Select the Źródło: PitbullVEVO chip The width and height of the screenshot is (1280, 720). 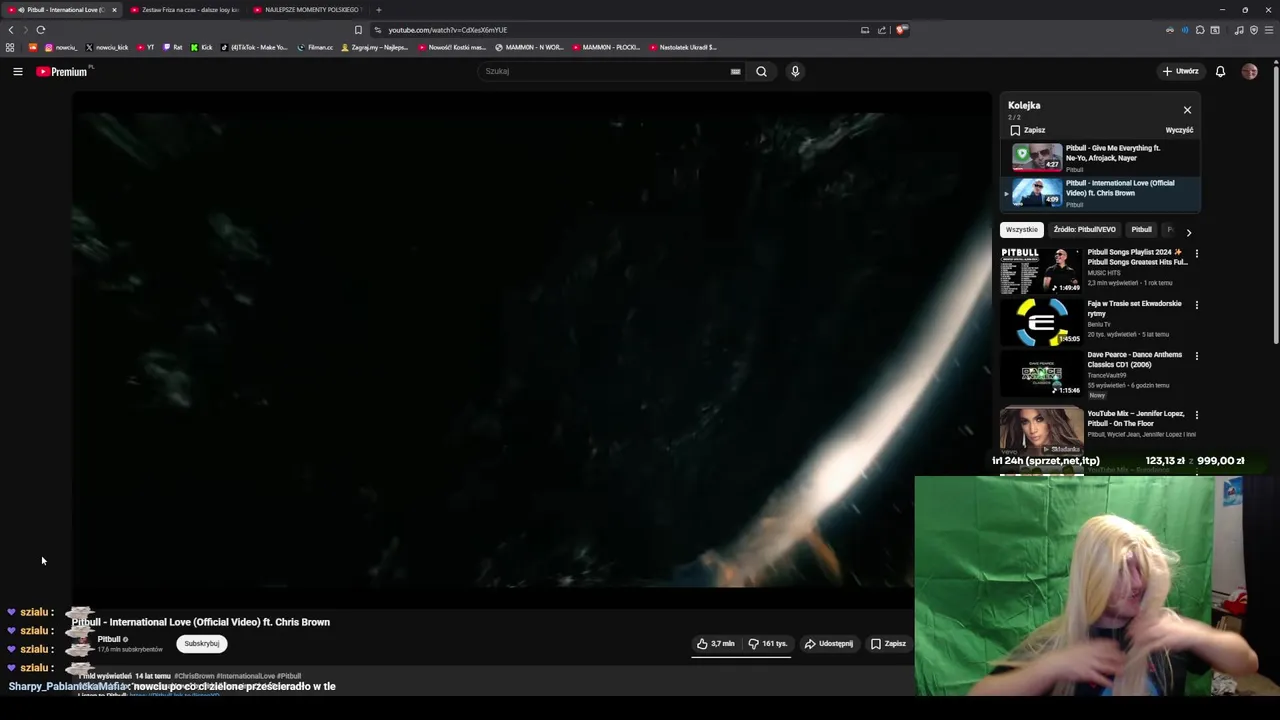[x=1084, y=230]
